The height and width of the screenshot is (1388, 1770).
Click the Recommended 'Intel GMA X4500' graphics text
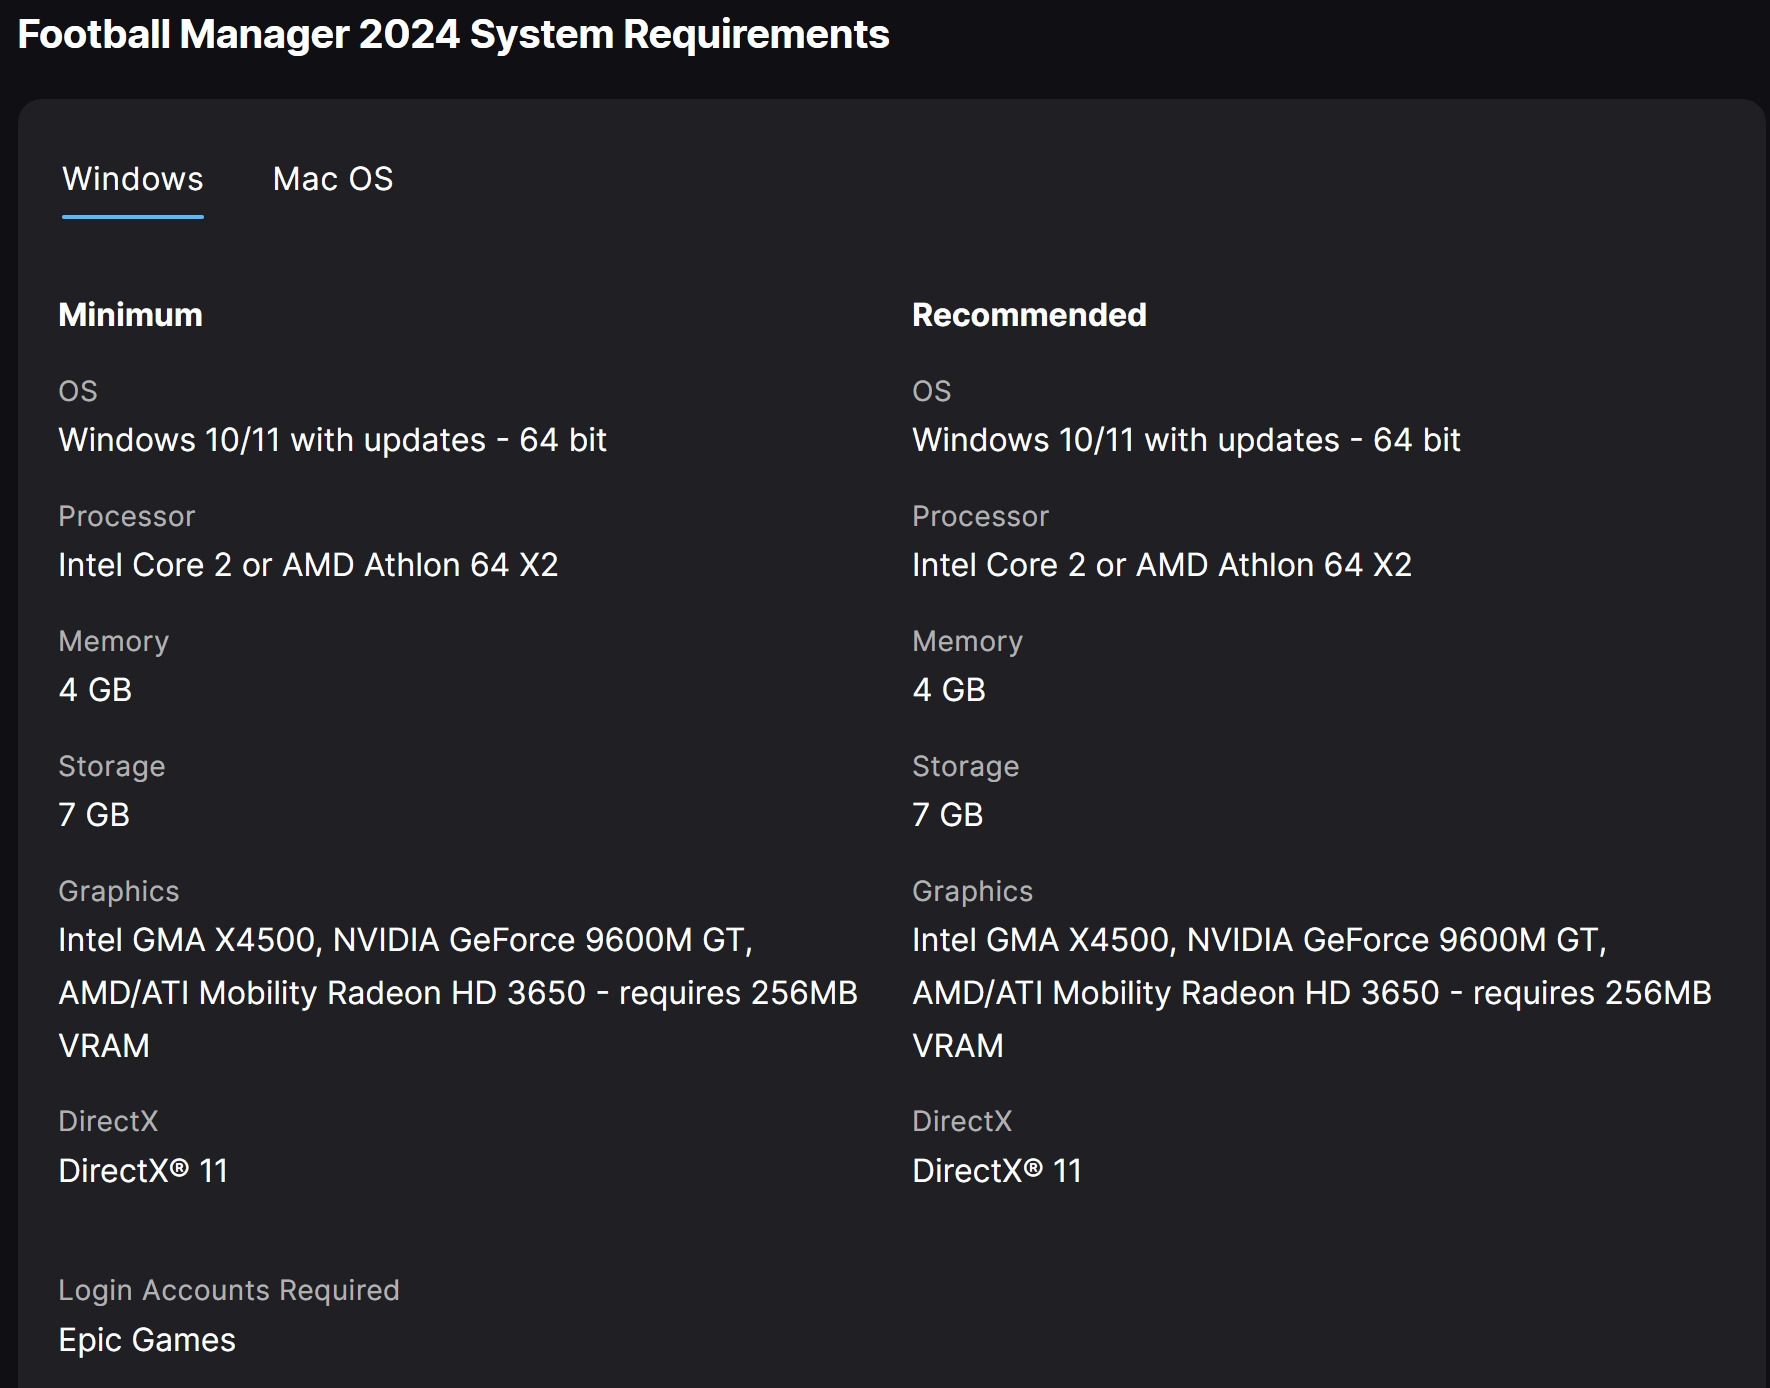click(x=1312, y=993)
